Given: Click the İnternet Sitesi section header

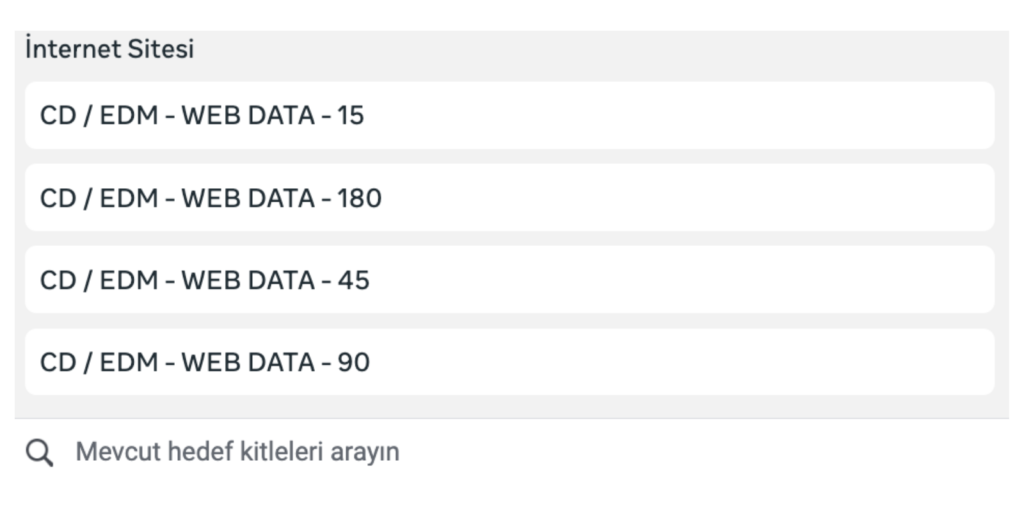Looking at the screenshot, I should click(x=110, y=49).
